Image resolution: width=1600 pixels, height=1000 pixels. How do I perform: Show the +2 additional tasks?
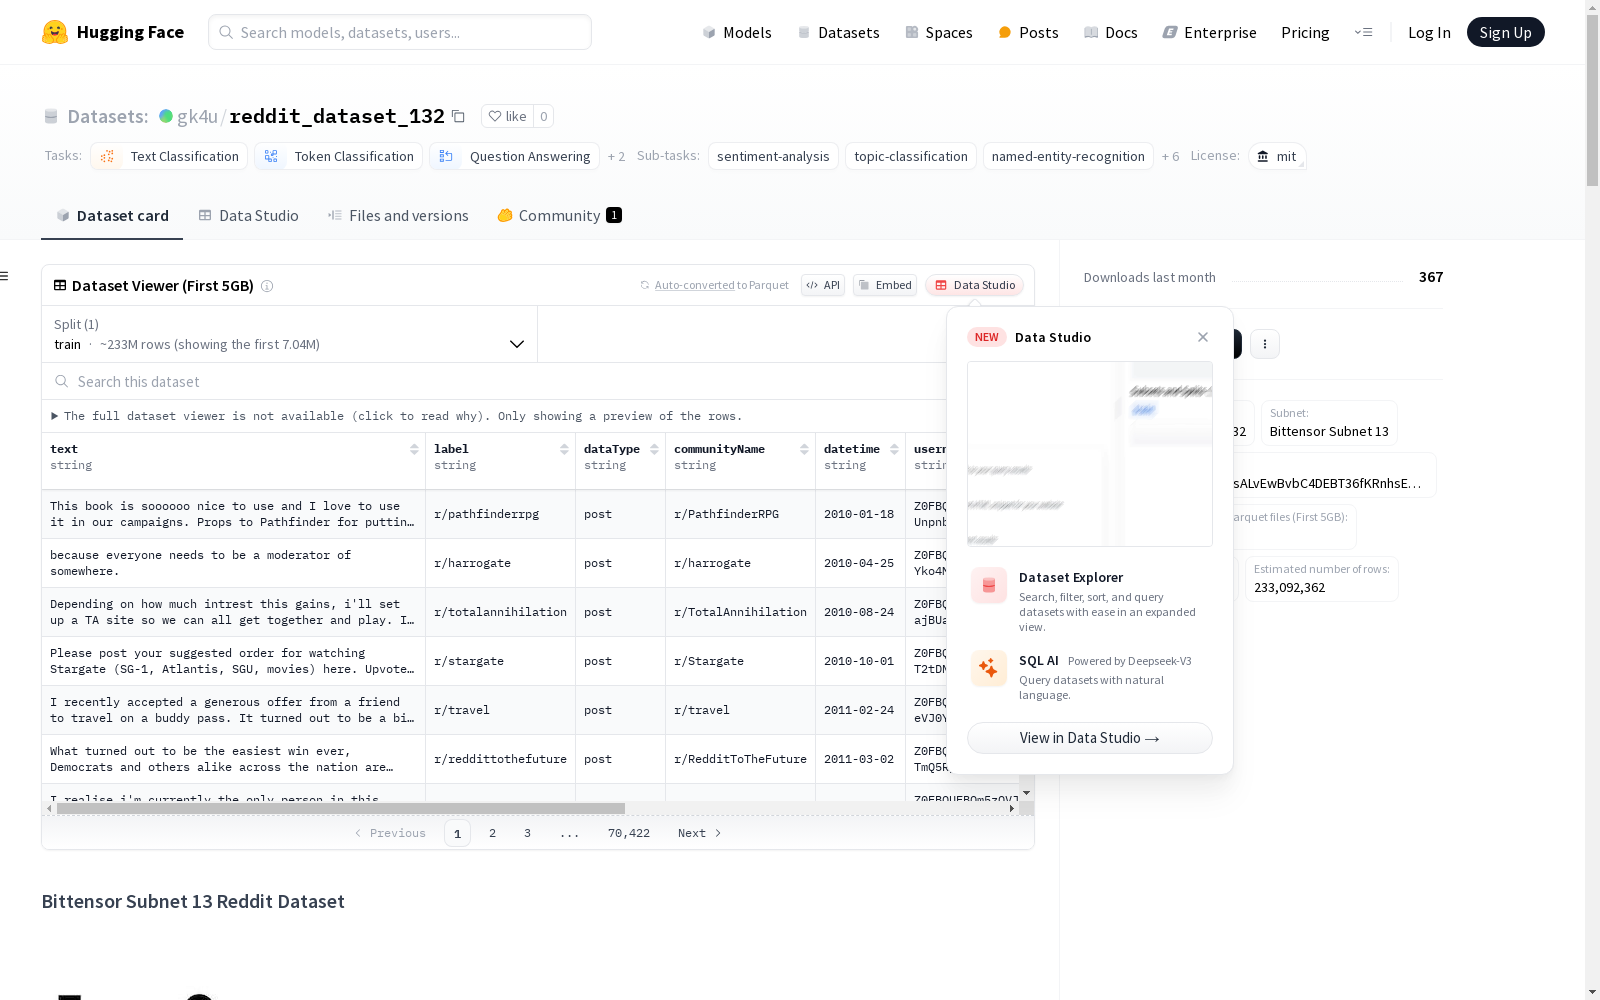(x=616, y=157)
